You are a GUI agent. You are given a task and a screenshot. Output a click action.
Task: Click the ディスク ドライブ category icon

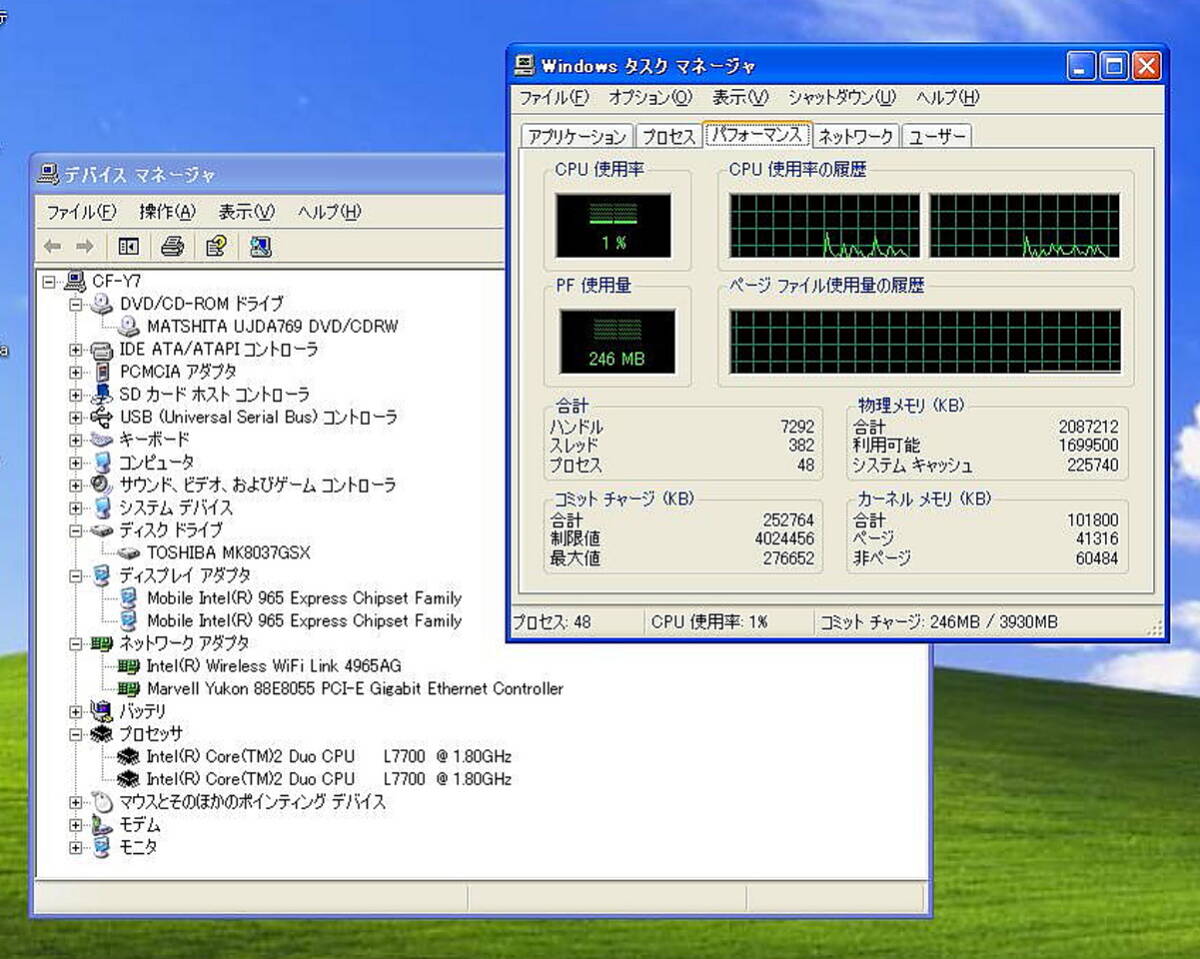click(102, 530)
